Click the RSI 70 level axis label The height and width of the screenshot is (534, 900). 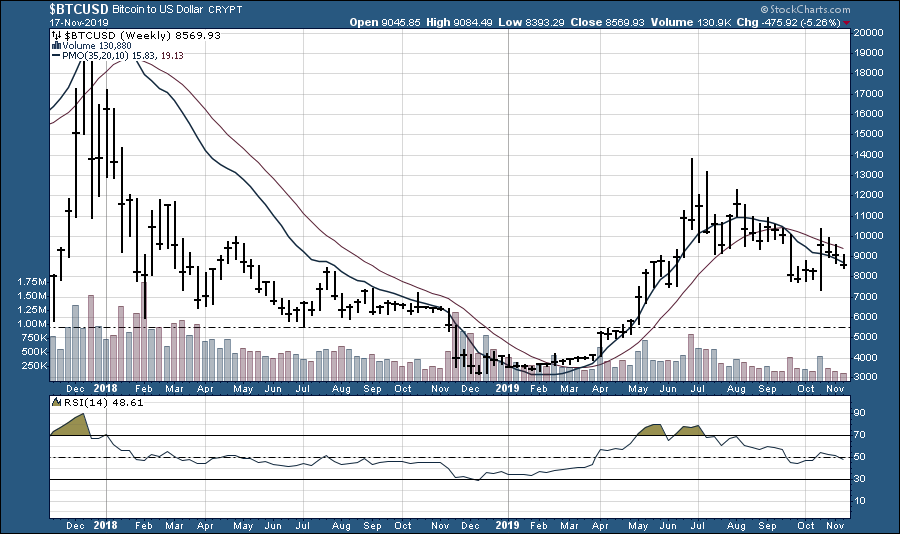tap(859, 436)
